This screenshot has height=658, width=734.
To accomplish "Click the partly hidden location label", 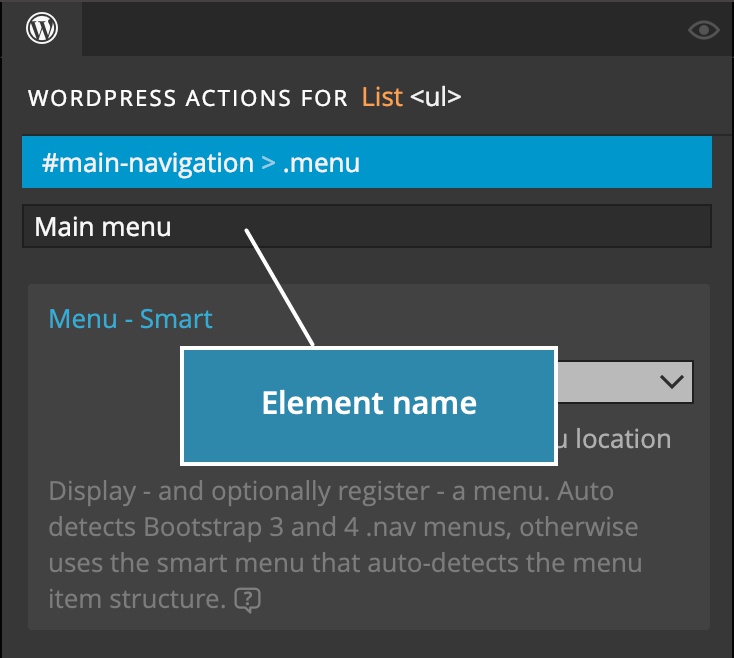I will pyautogui.click(x=614, y=439).
